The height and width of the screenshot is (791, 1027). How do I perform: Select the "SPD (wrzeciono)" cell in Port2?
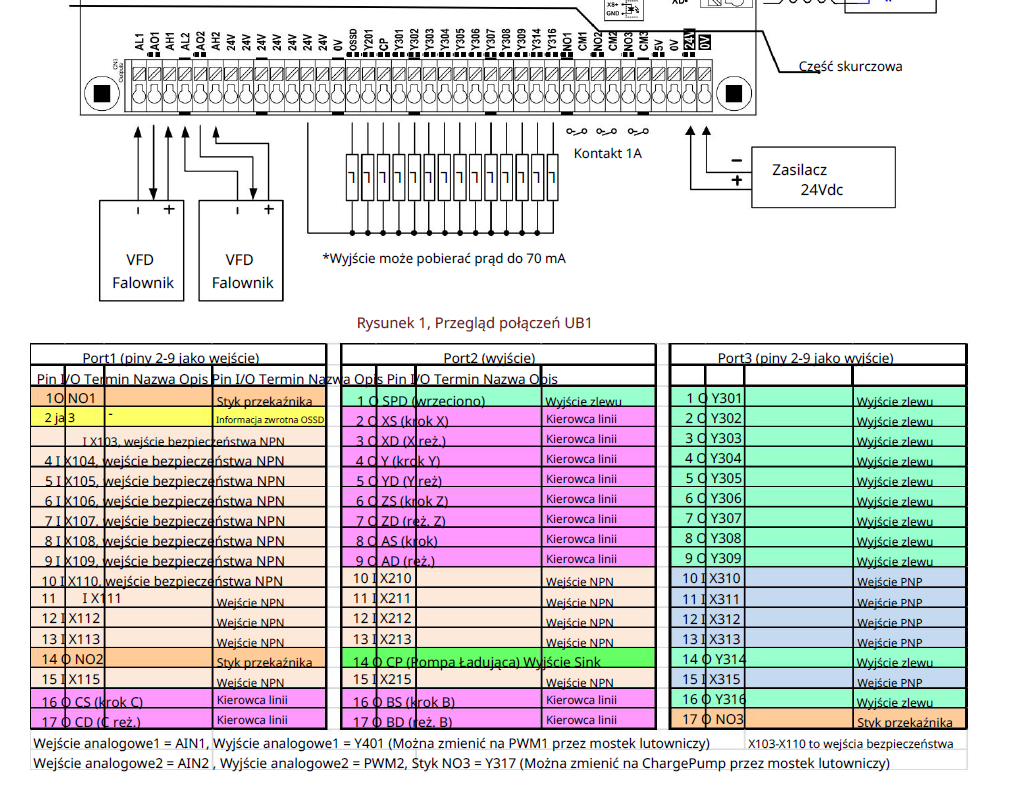click(434, 401)
